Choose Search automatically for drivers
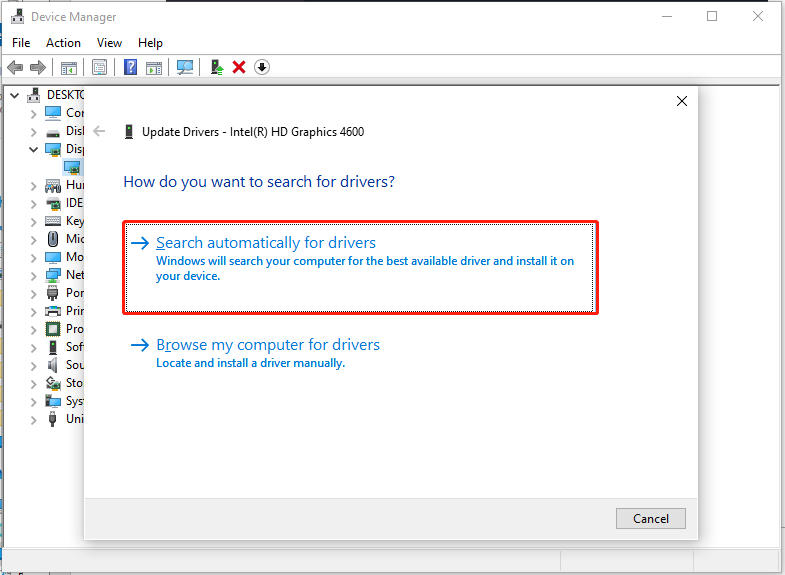The height and width of the screenshot is (575, 785). coord(360,268)
